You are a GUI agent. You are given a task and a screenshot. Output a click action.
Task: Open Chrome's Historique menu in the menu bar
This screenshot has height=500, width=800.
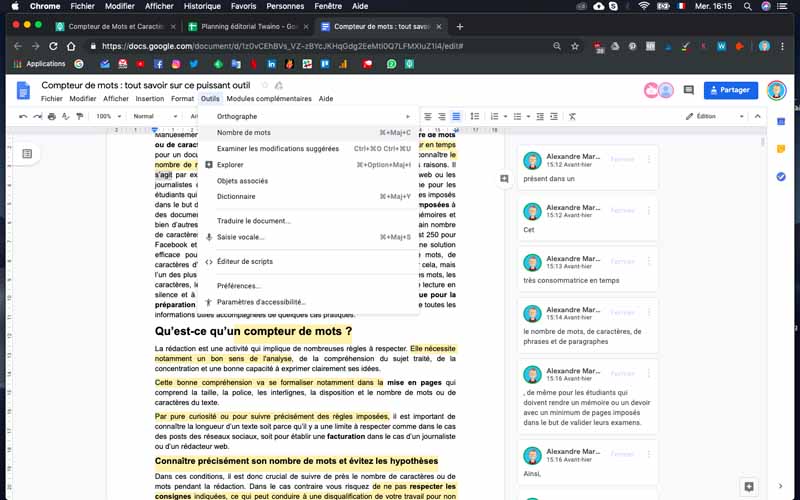202,6
